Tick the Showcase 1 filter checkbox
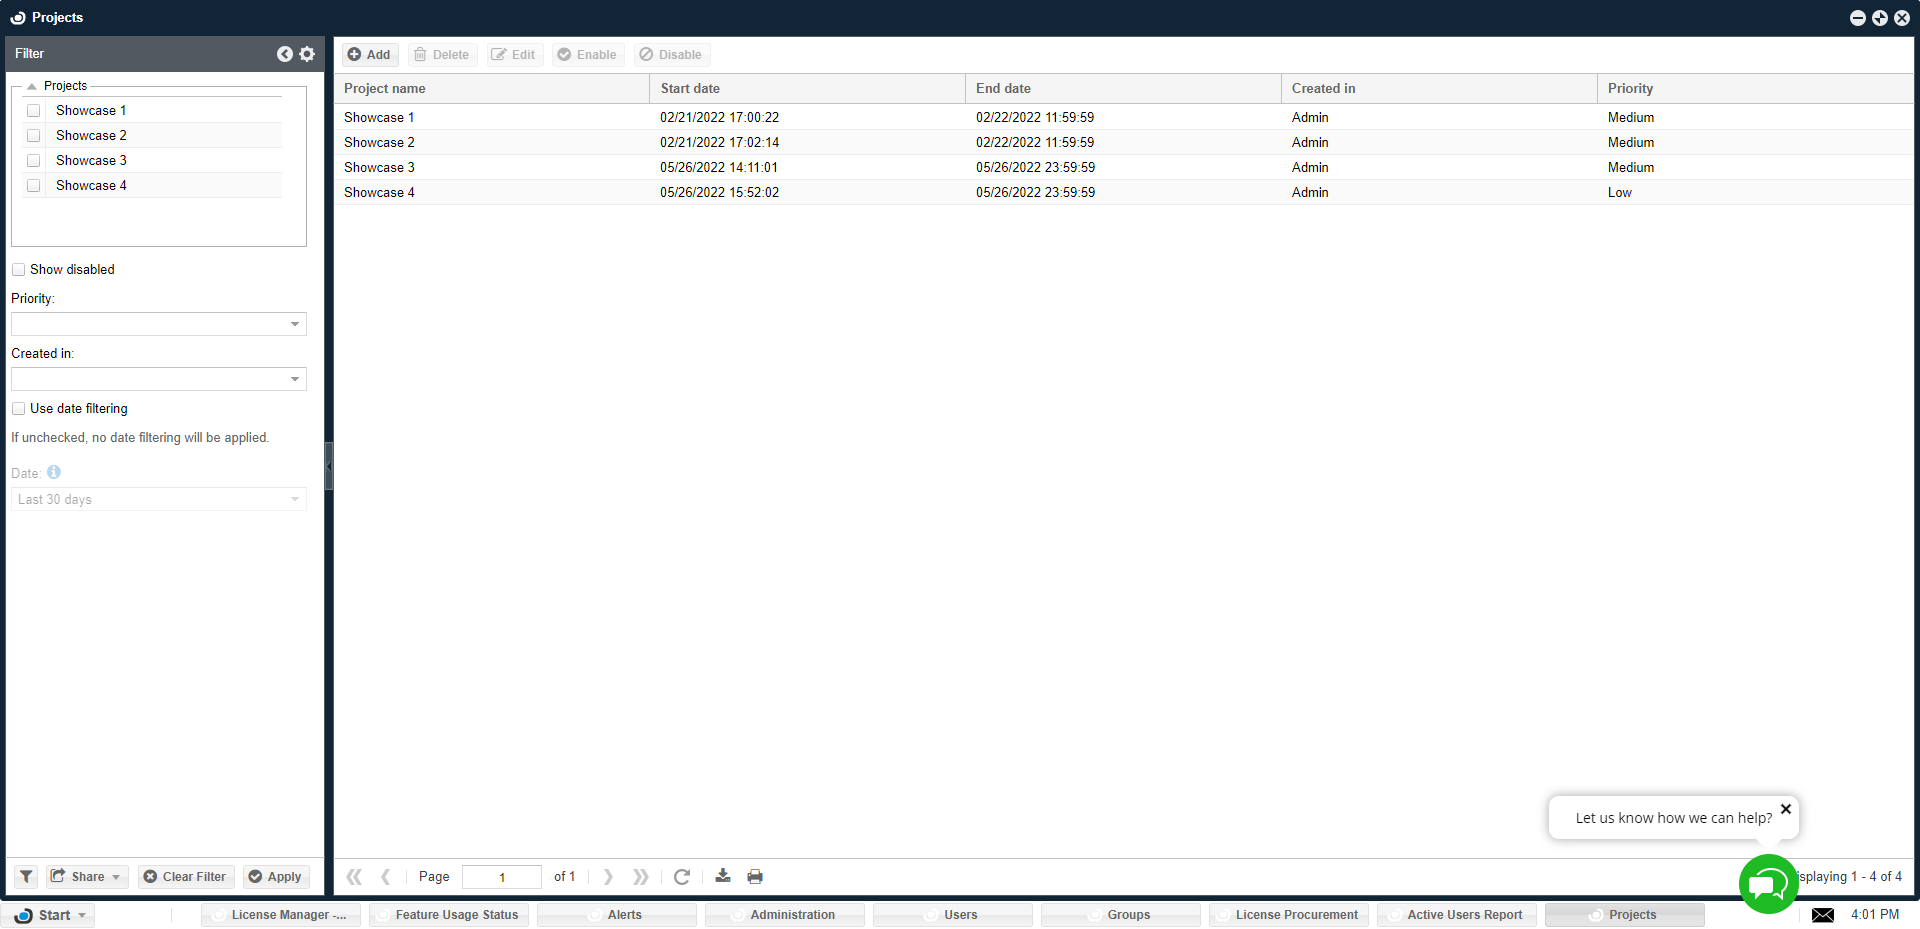Image resolution: width=1920 pixels, height=929 pixels. click(34, 111)
